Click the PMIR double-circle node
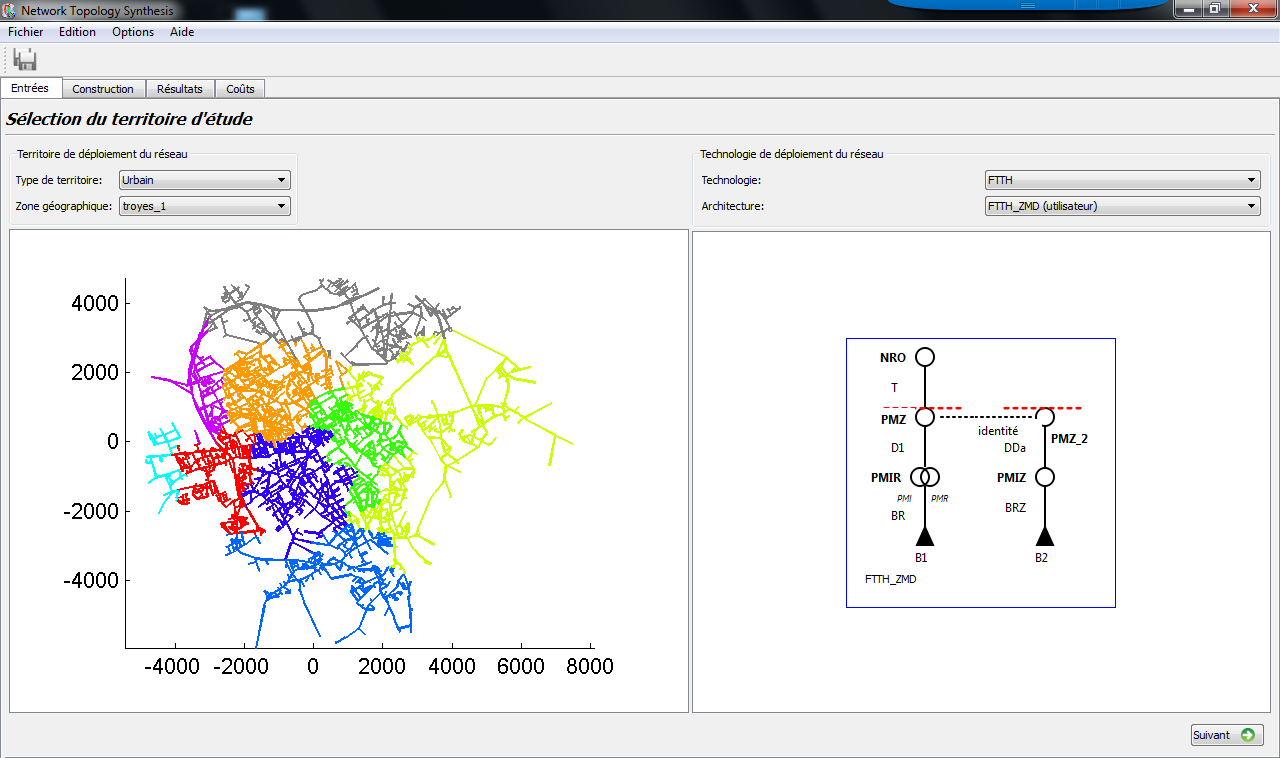This screenshot has width=1280, height=758. click(925, 477)
